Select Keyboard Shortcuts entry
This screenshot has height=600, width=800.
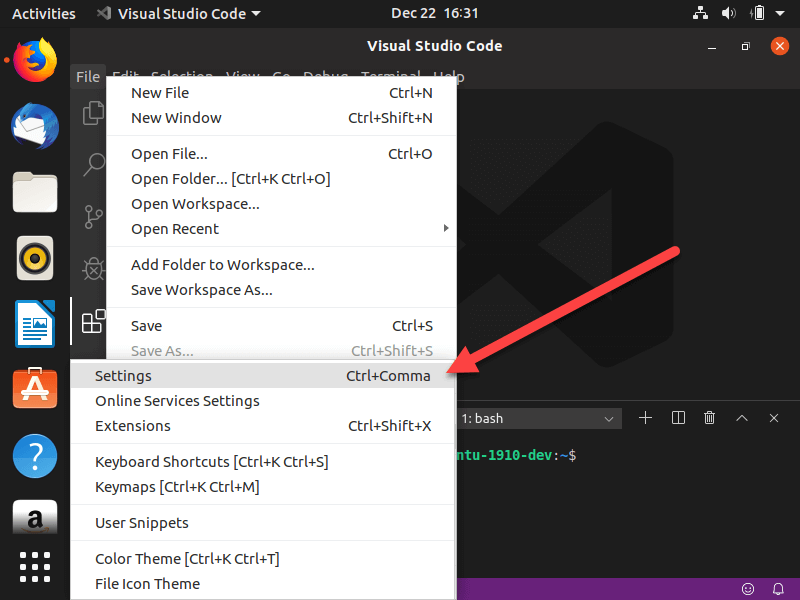262,462
